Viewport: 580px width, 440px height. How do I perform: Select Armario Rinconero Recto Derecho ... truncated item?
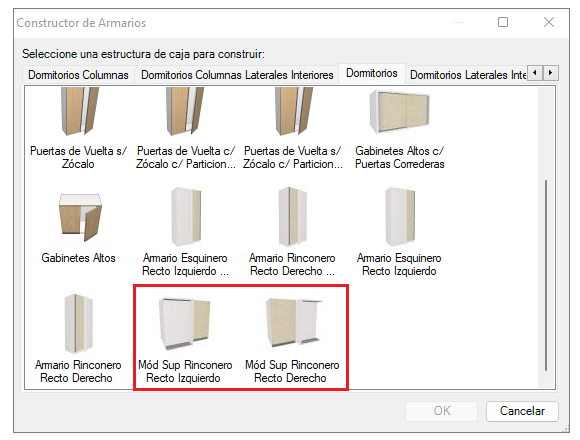(x=292, y=217)
